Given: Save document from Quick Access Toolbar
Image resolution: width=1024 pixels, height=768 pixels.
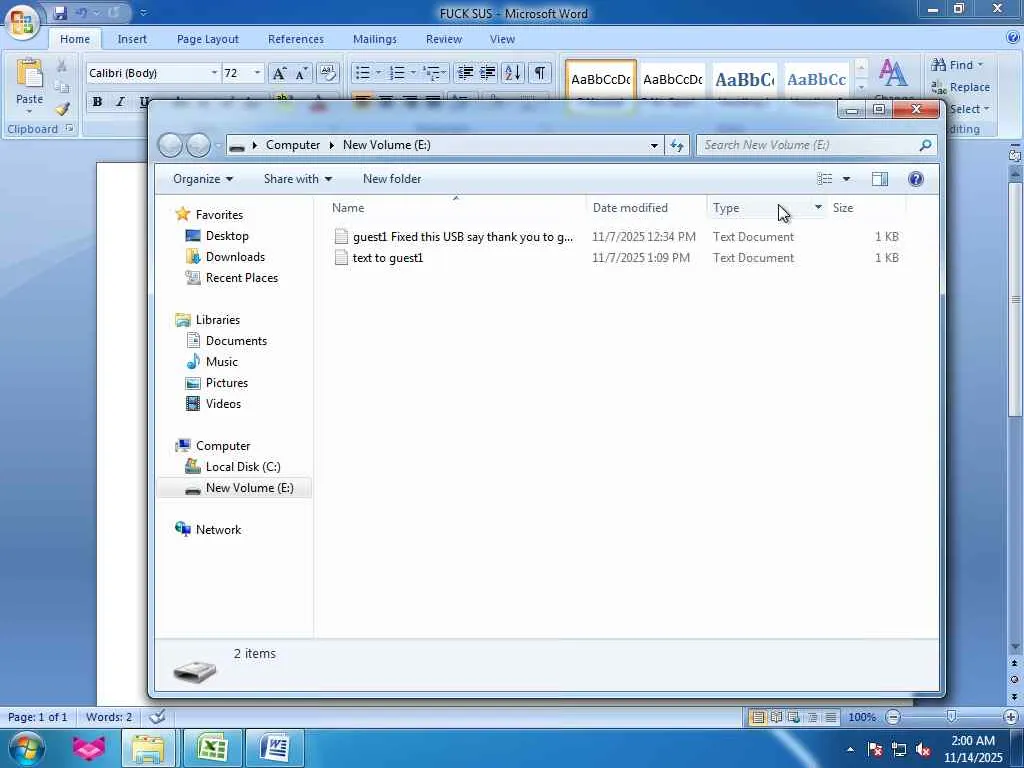Looking at the screenshot, I should (x=60, y=12).
